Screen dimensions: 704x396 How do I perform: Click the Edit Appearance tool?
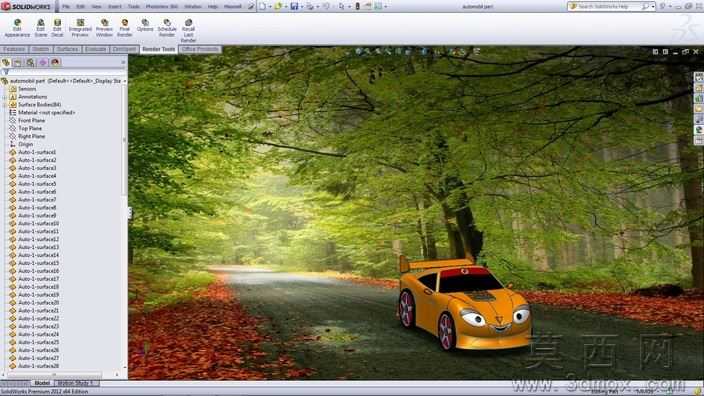click(17, 28)
